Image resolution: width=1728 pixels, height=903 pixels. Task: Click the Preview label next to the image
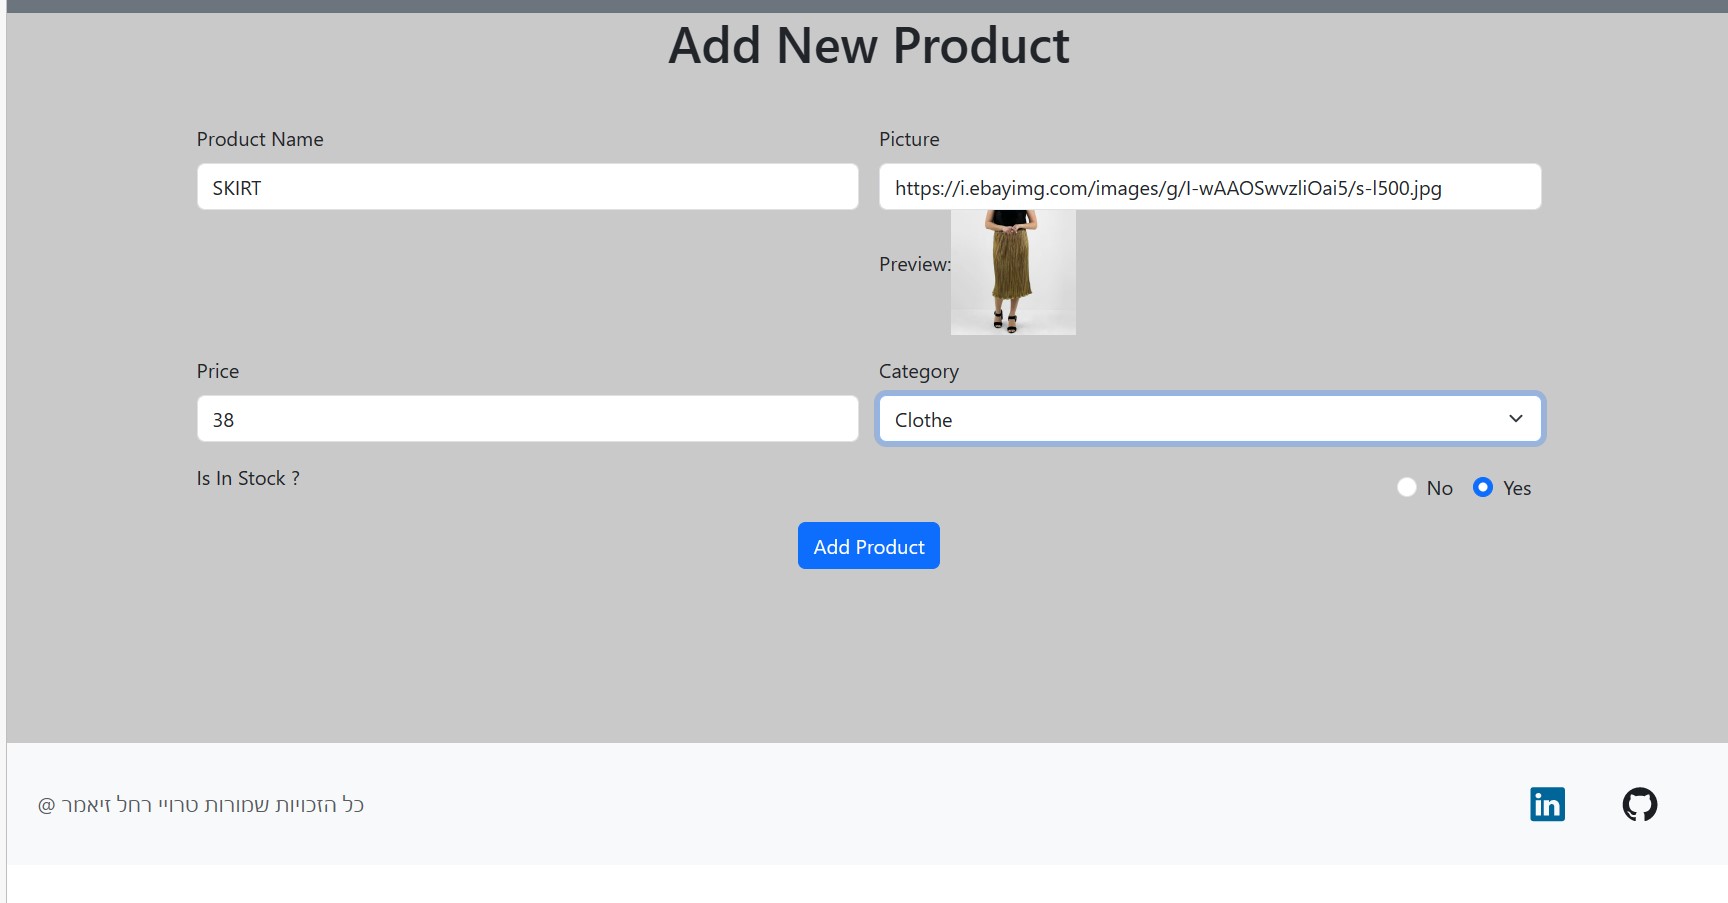point(912,265)
